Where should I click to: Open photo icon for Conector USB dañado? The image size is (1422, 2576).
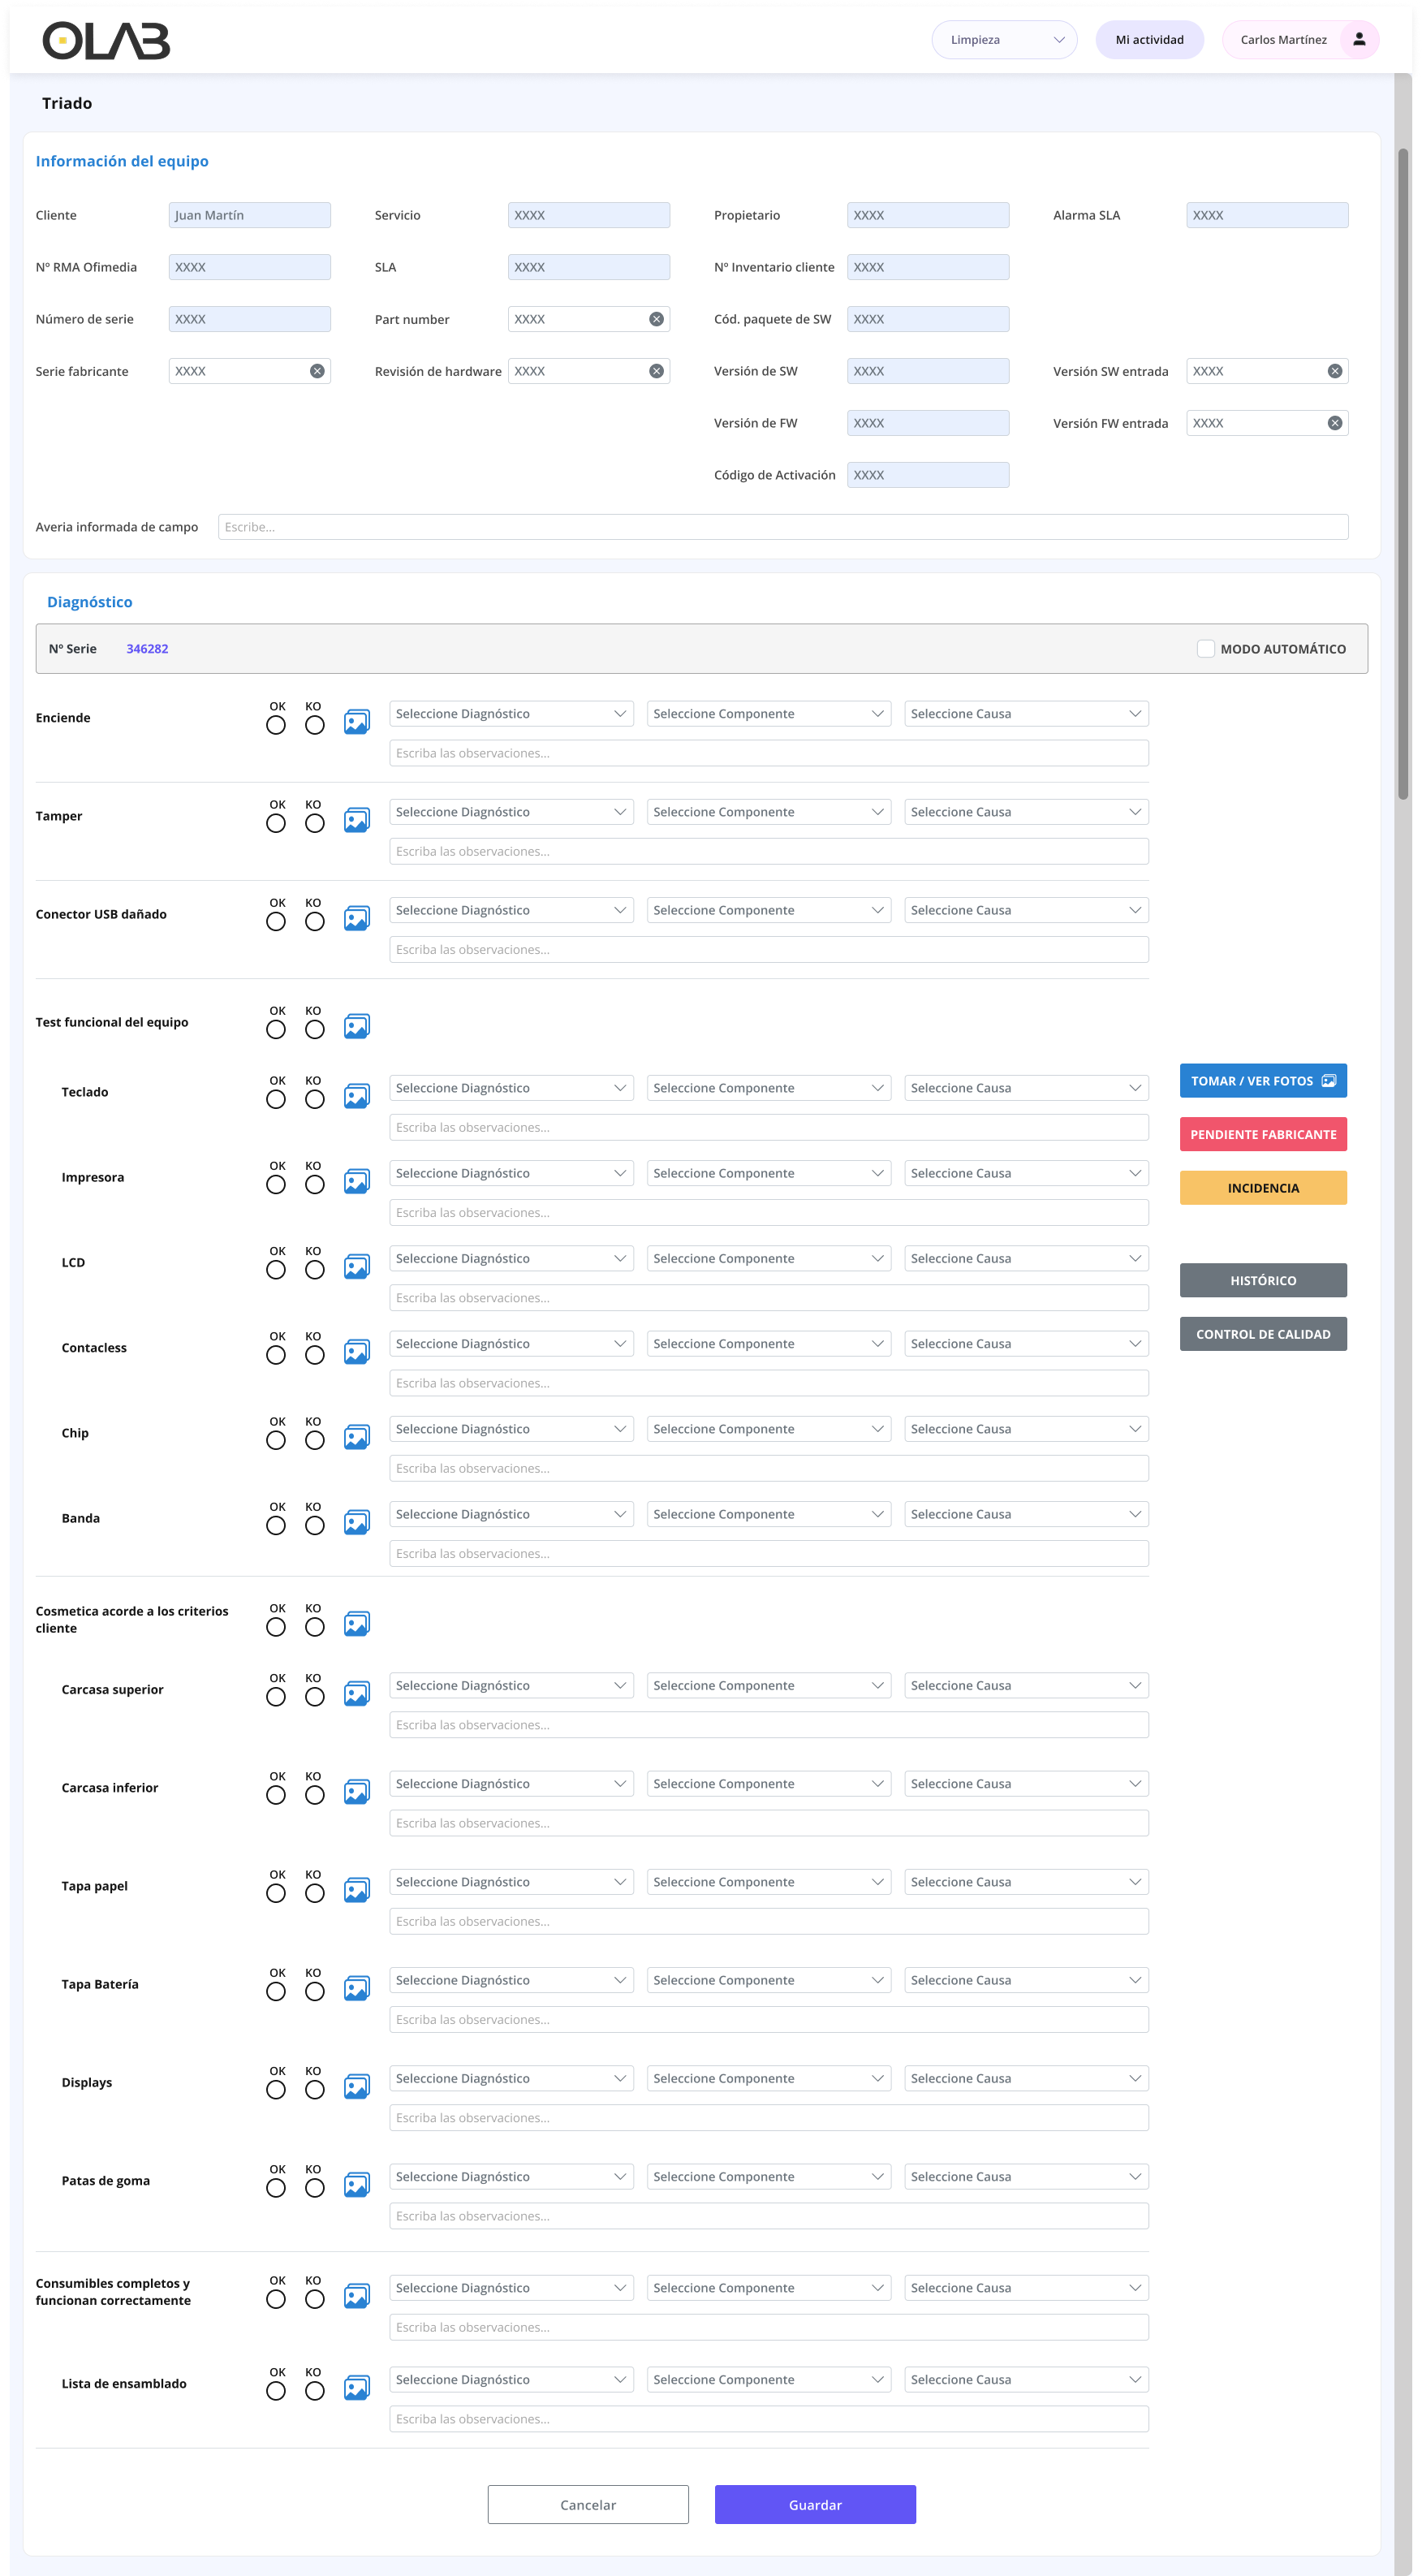point(356,918)
